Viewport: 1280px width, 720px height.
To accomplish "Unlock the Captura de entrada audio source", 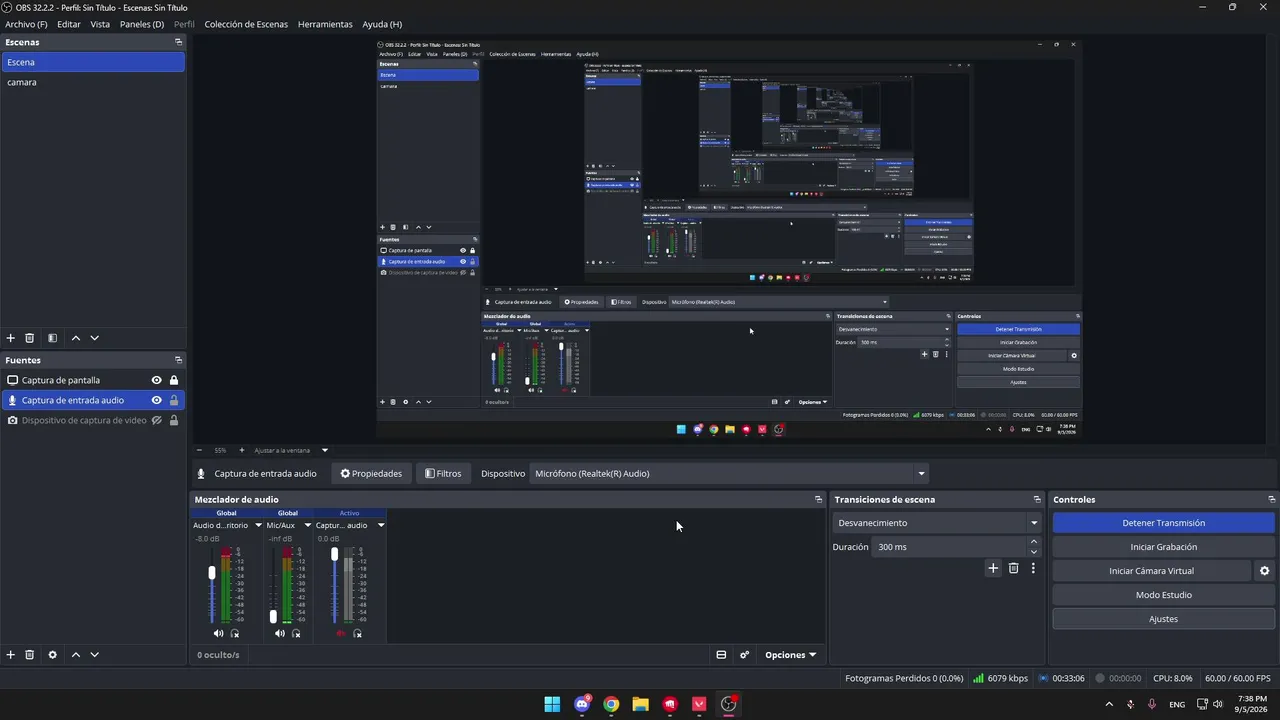I will tap(174, 400).
